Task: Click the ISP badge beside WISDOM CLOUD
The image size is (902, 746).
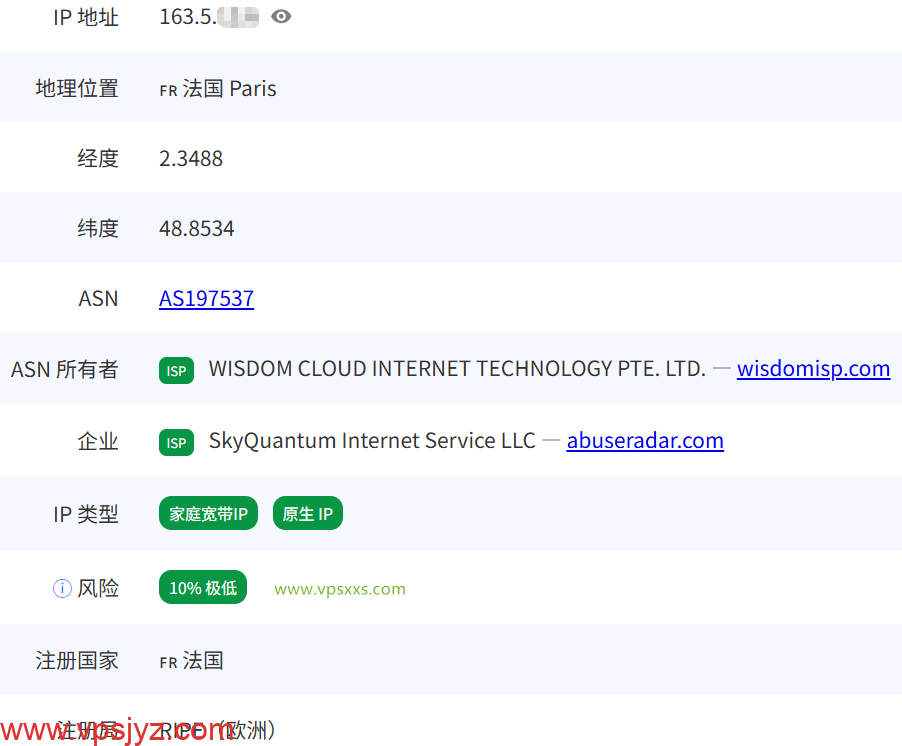Action: click(x=176, y=370)
